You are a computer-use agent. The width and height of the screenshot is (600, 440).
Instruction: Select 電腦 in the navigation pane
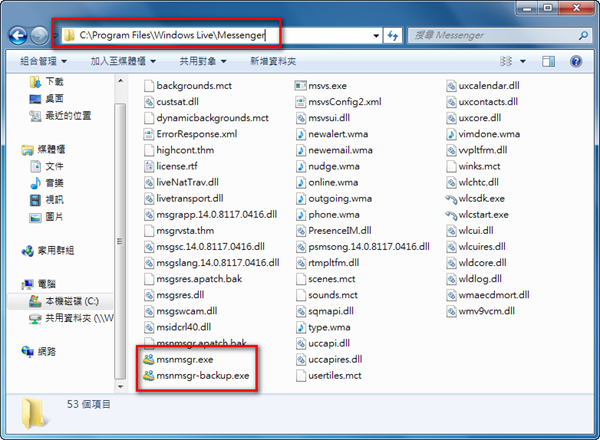tap(38, 284)
